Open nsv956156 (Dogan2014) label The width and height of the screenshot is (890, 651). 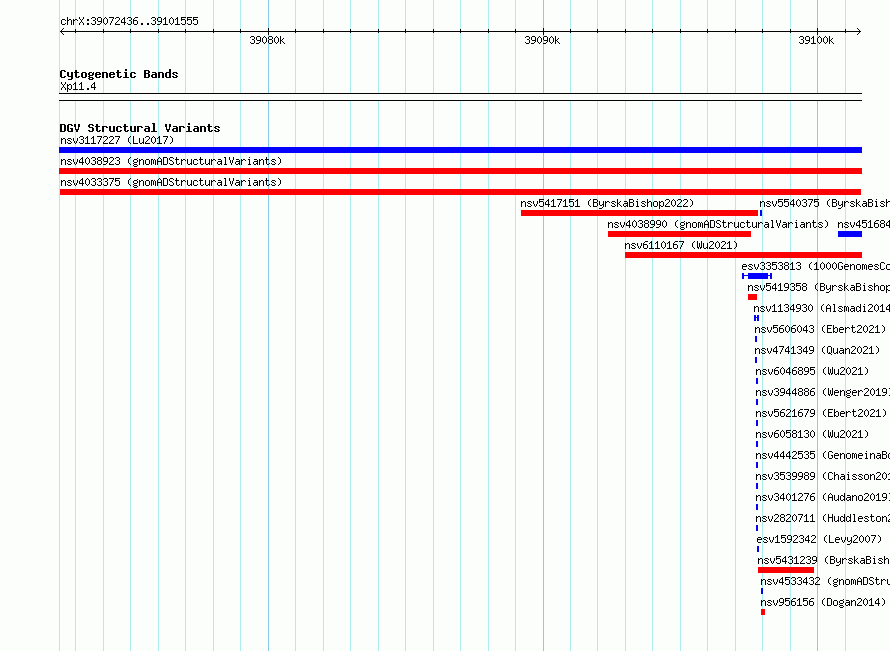823,602
